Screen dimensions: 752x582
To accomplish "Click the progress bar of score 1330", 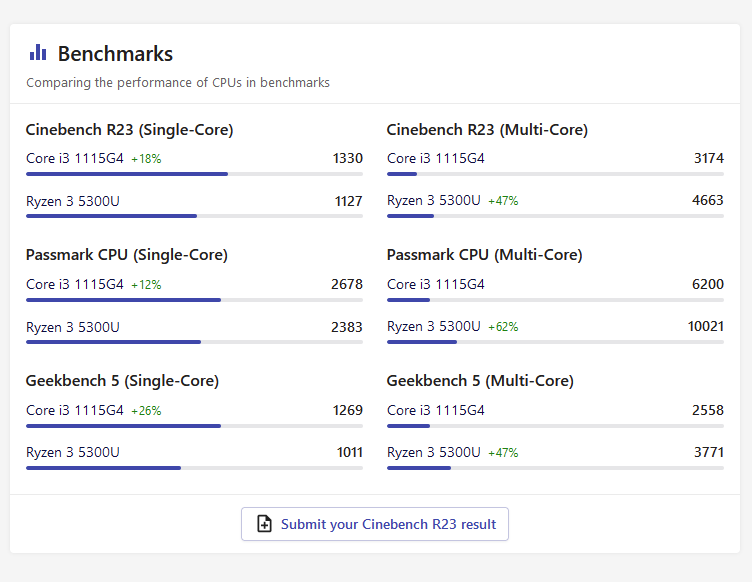I will (x=194, y=174).
